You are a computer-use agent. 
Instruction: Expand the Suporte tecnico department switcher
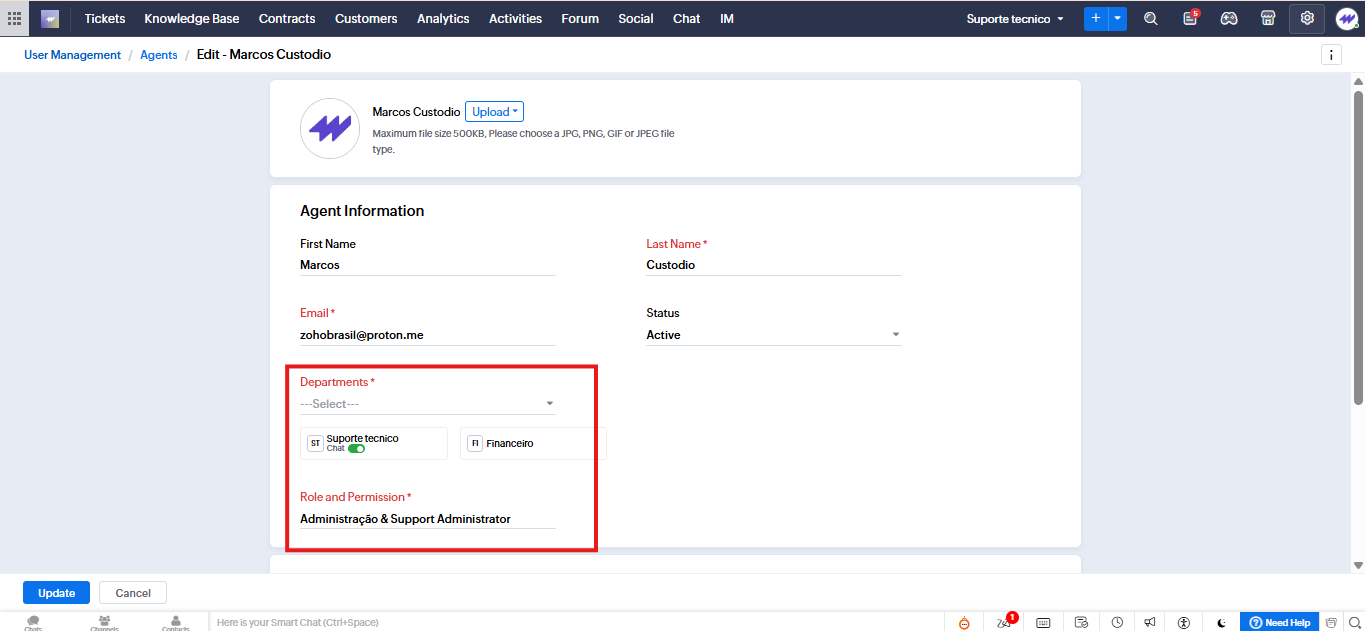coord(1015,19)
